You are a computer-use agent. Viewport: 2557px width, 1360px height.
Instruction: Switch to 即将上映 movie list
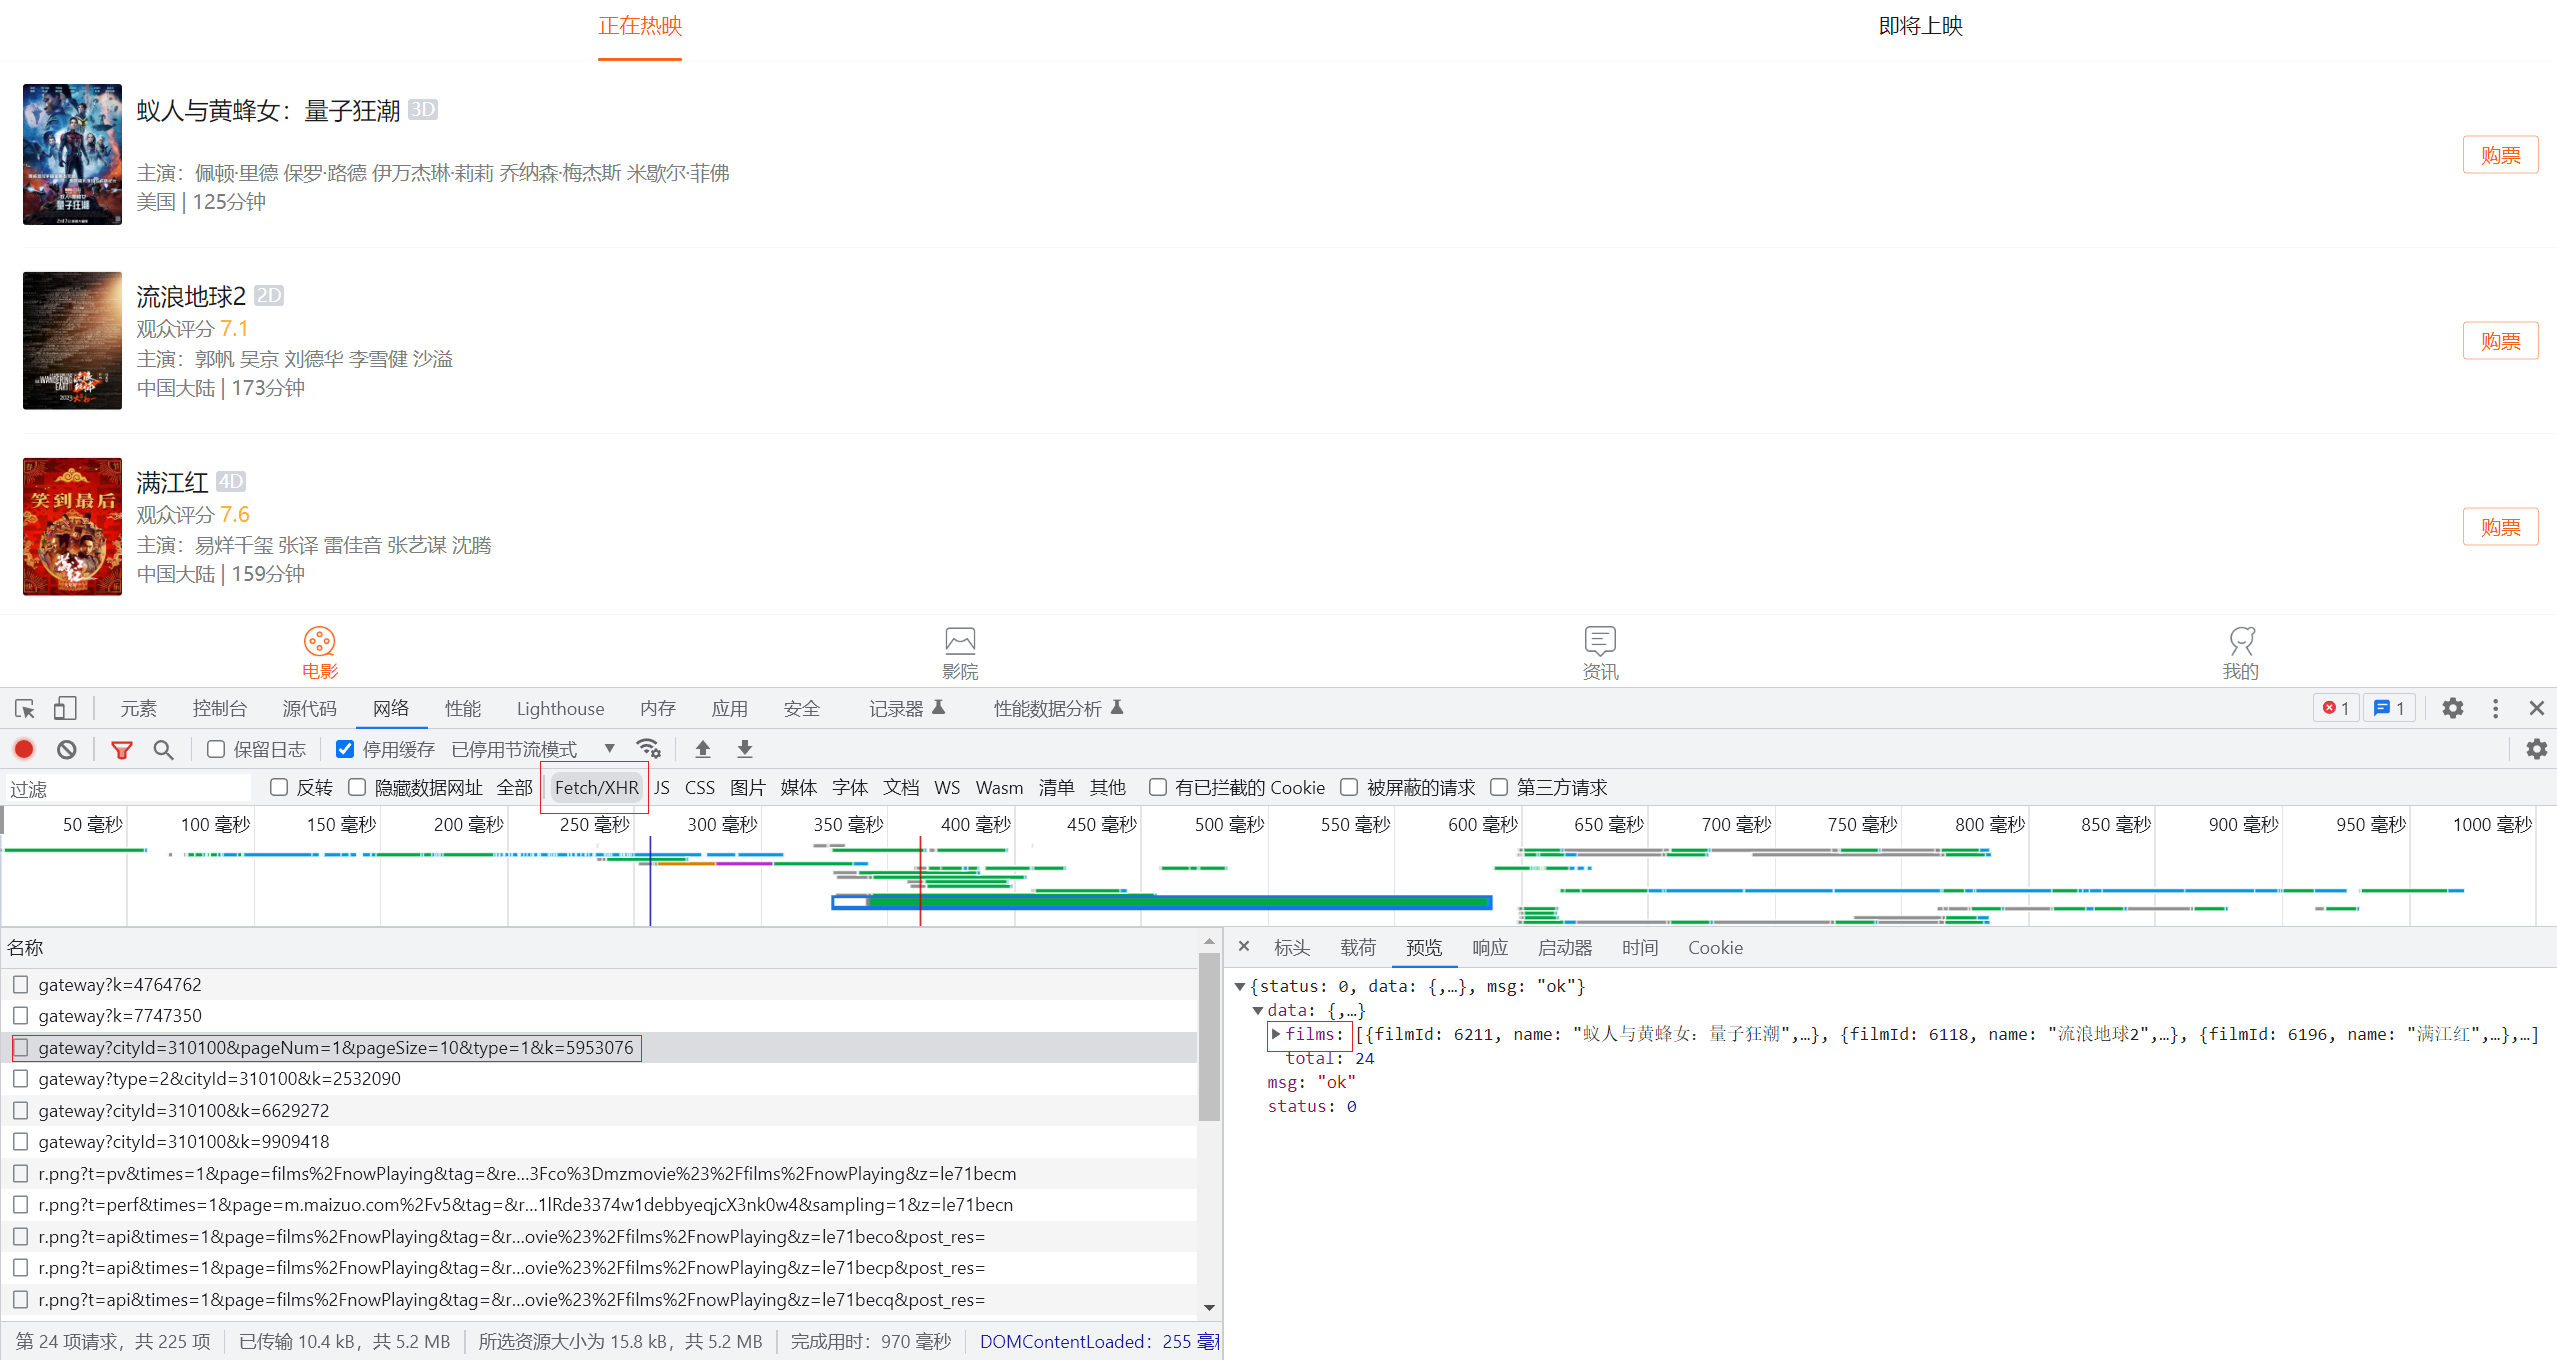pyautogui.click(x=1920, y=26)
